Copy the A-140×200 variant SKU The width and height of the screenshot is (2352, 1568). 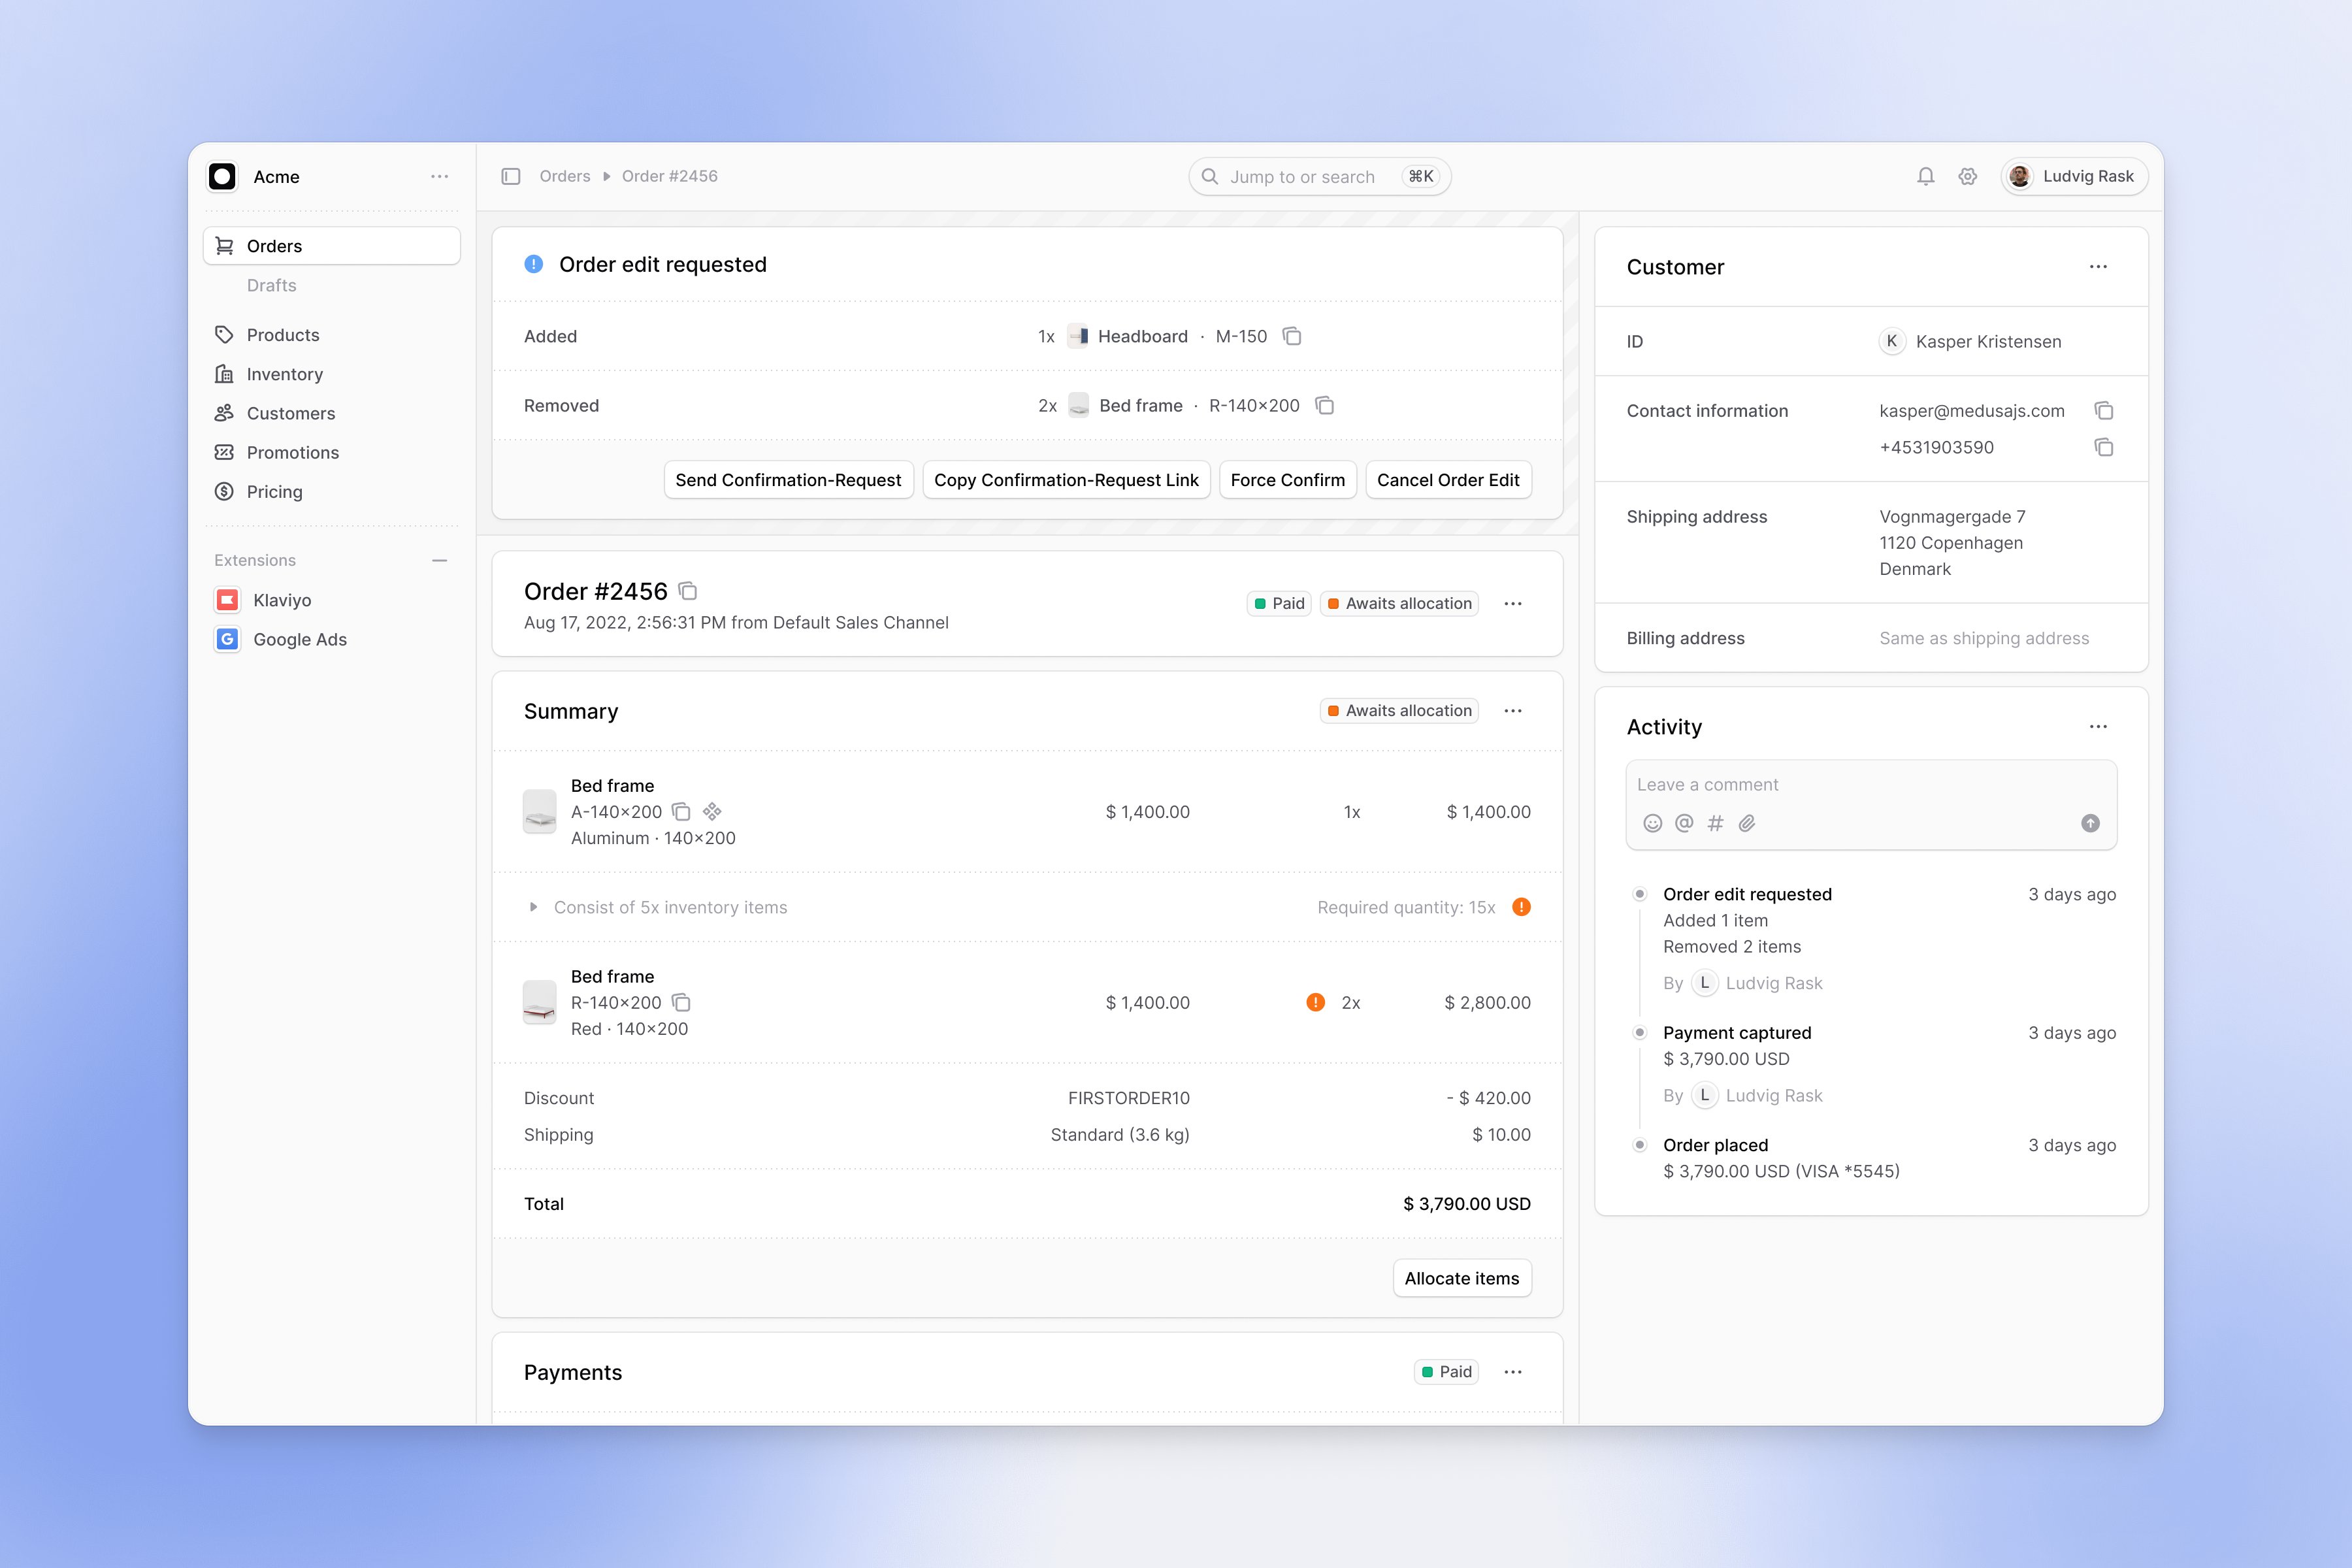click(x=681, y=812)
